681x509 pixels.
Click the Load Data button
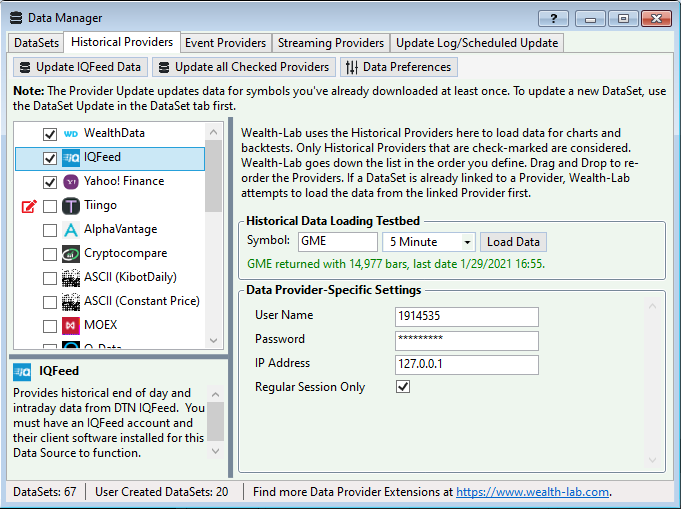513,242
